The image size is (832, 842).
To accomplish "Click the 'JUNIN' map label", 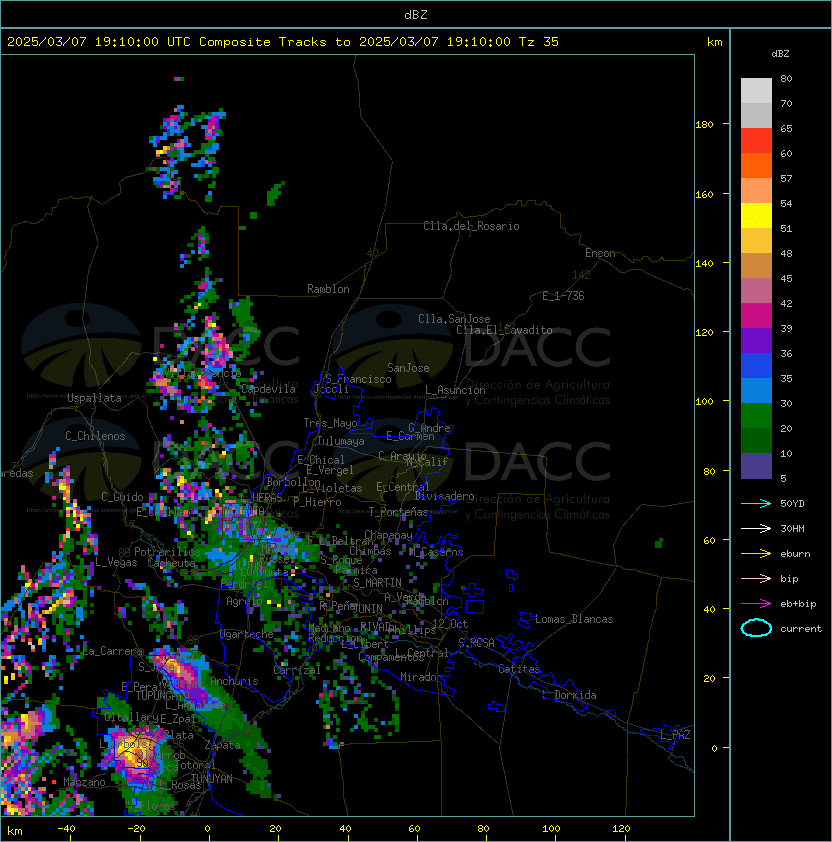I will pyautogui.click(x=367, y=608).
